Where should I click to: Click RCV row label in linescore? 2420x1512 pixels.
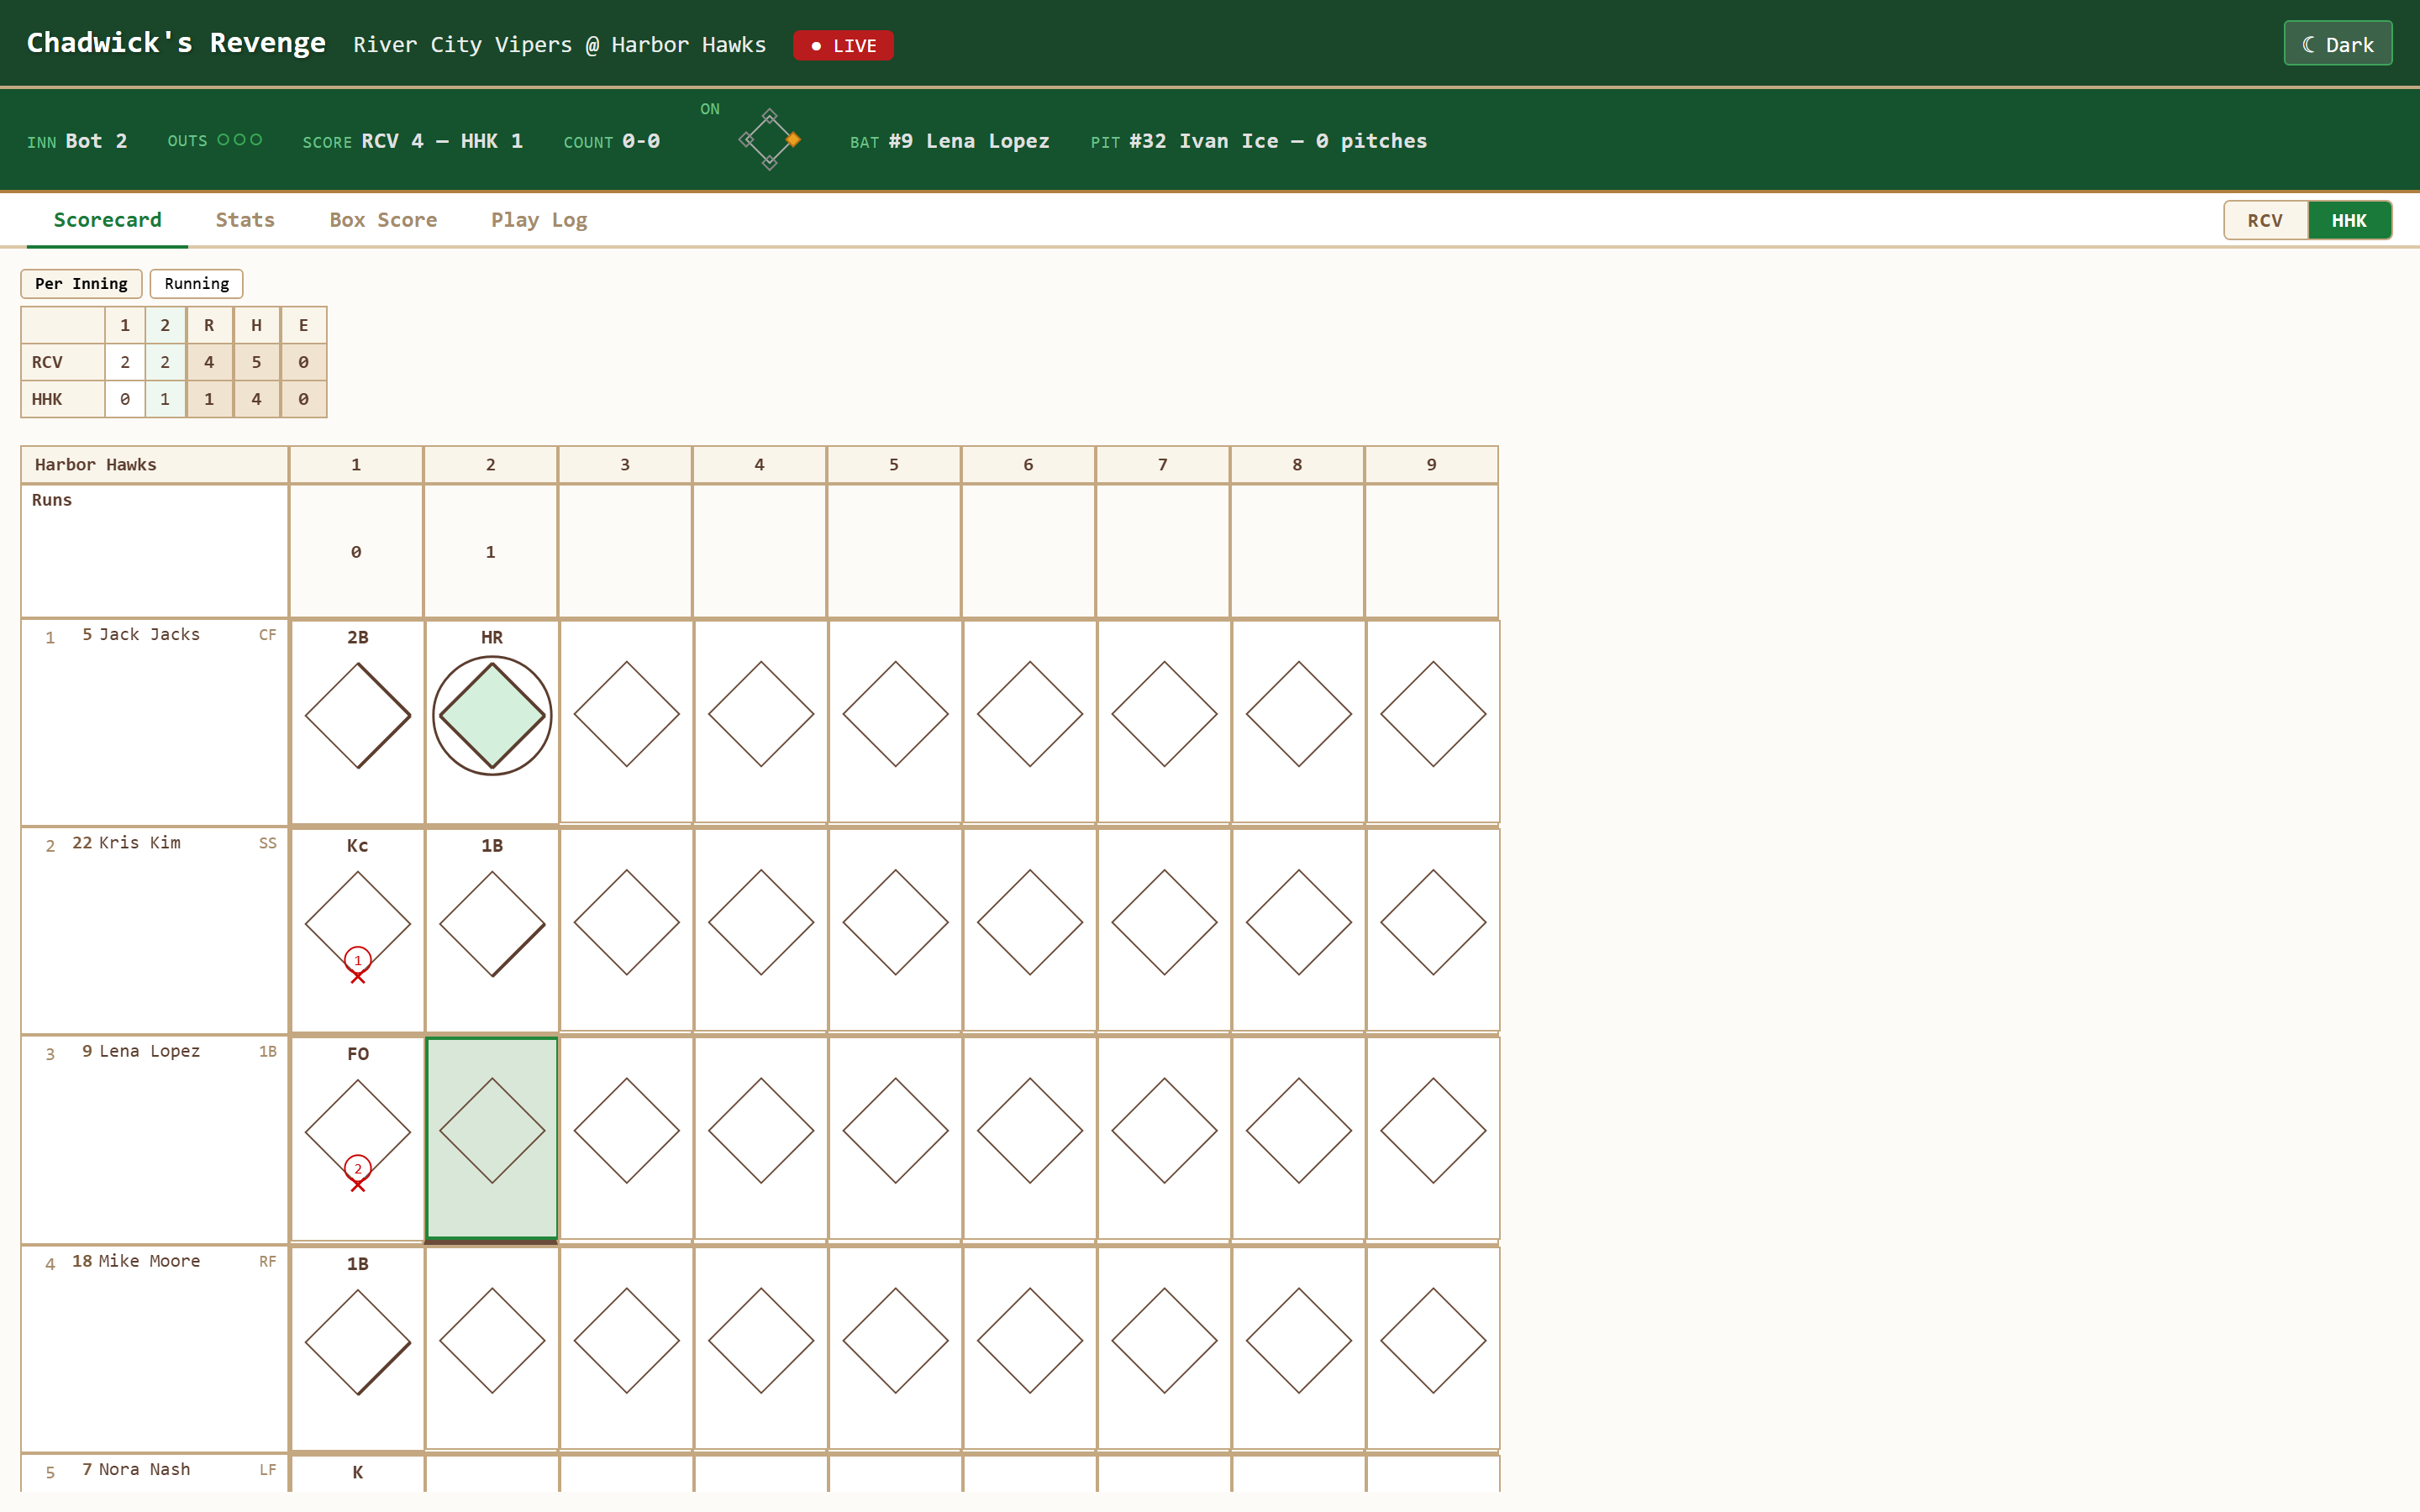pos(63,362)
